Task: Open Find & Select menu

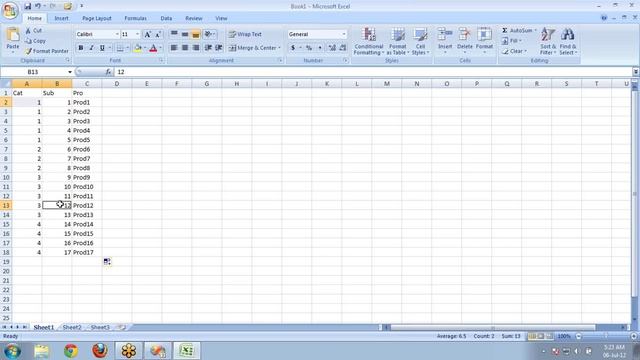Action: (568, 41)
